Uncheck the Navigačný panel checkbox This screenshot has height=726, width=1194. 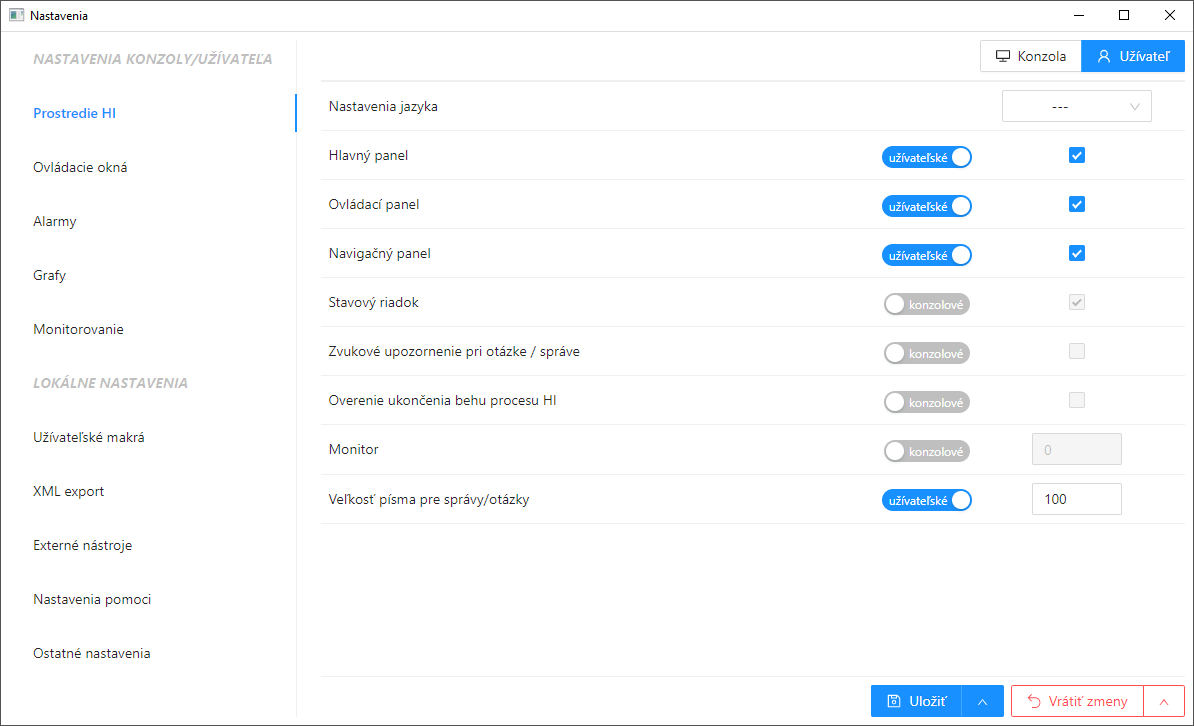pos(1077,254)
